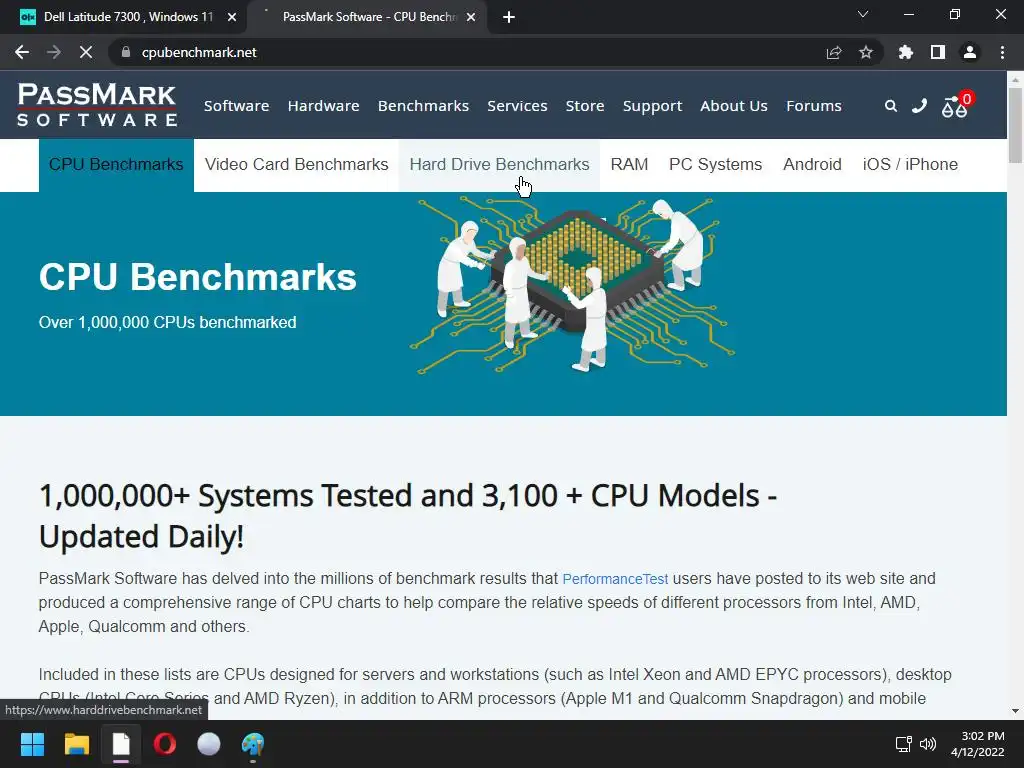Follow the PerformanceTest link
Screen dimensions: 1024x768
[x=615, y=579]
